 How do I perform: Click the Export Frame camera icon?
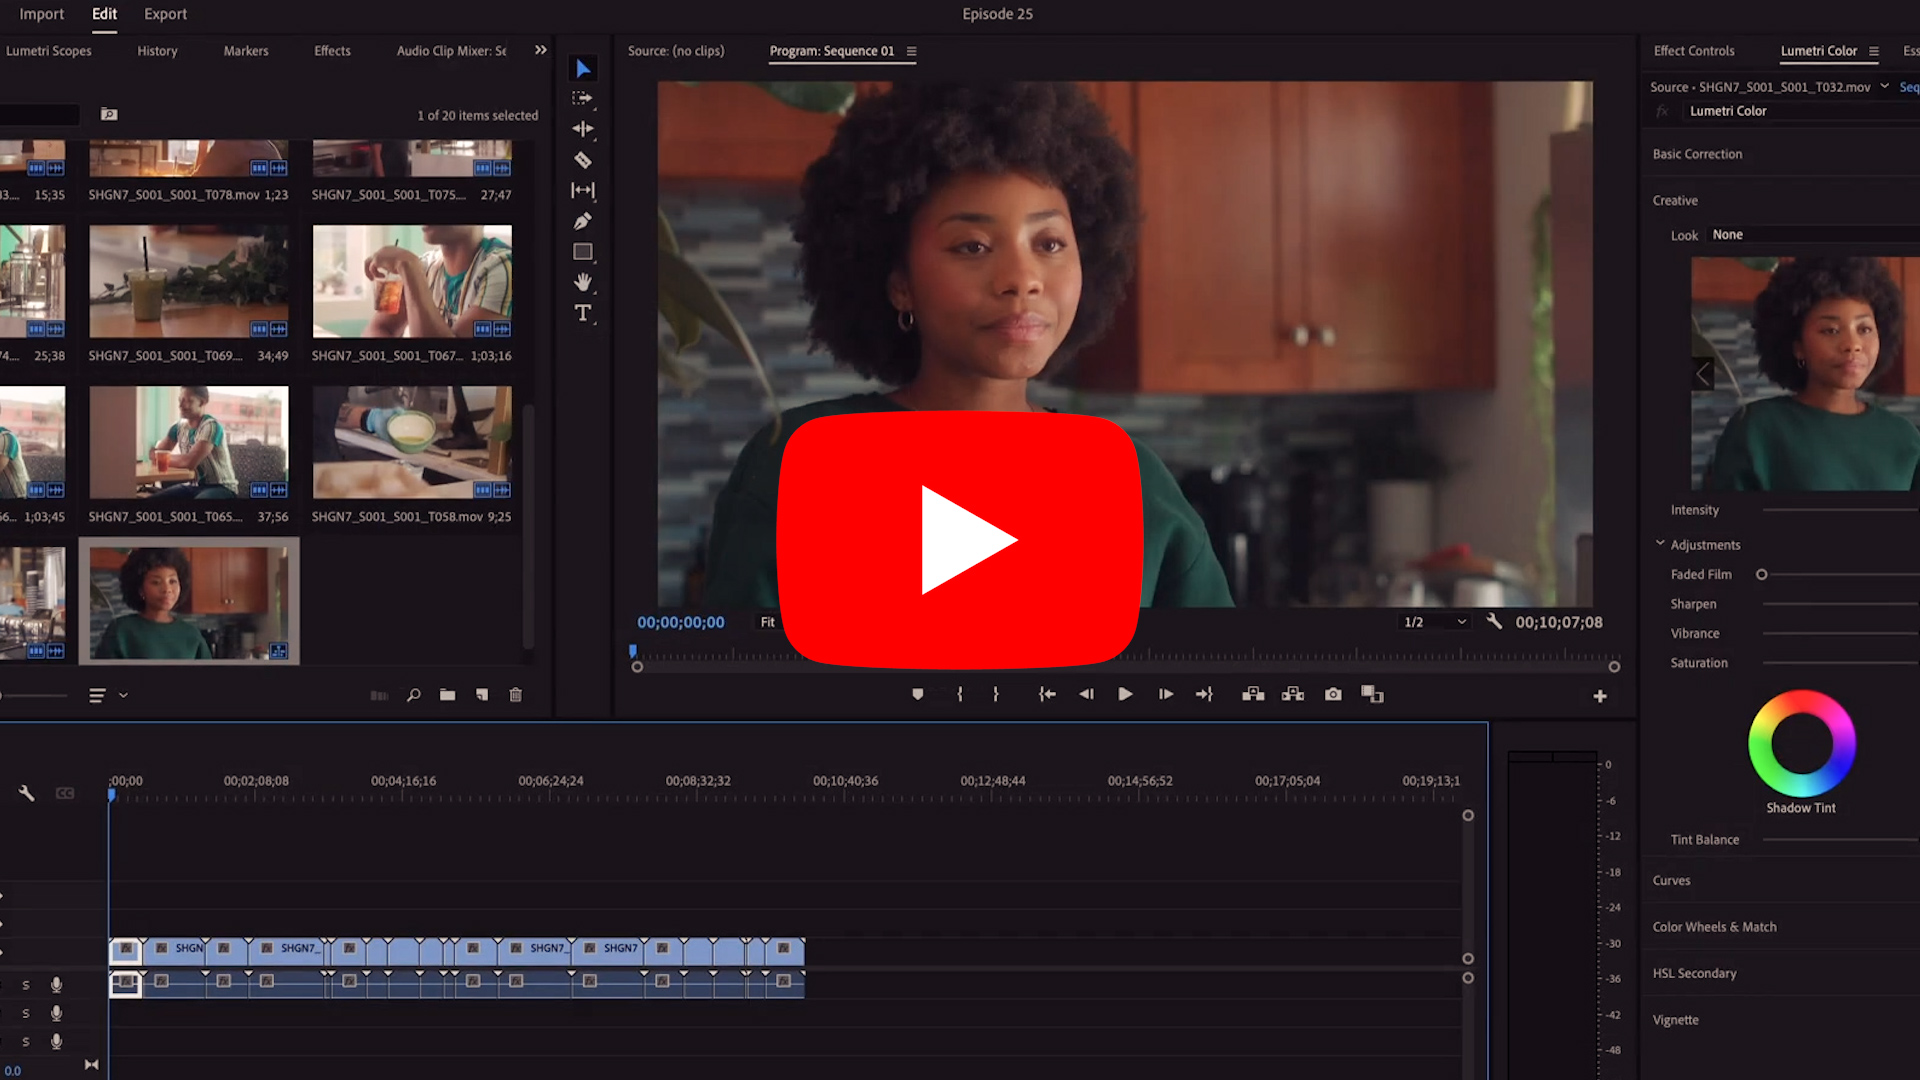(x=1333, y=694)
